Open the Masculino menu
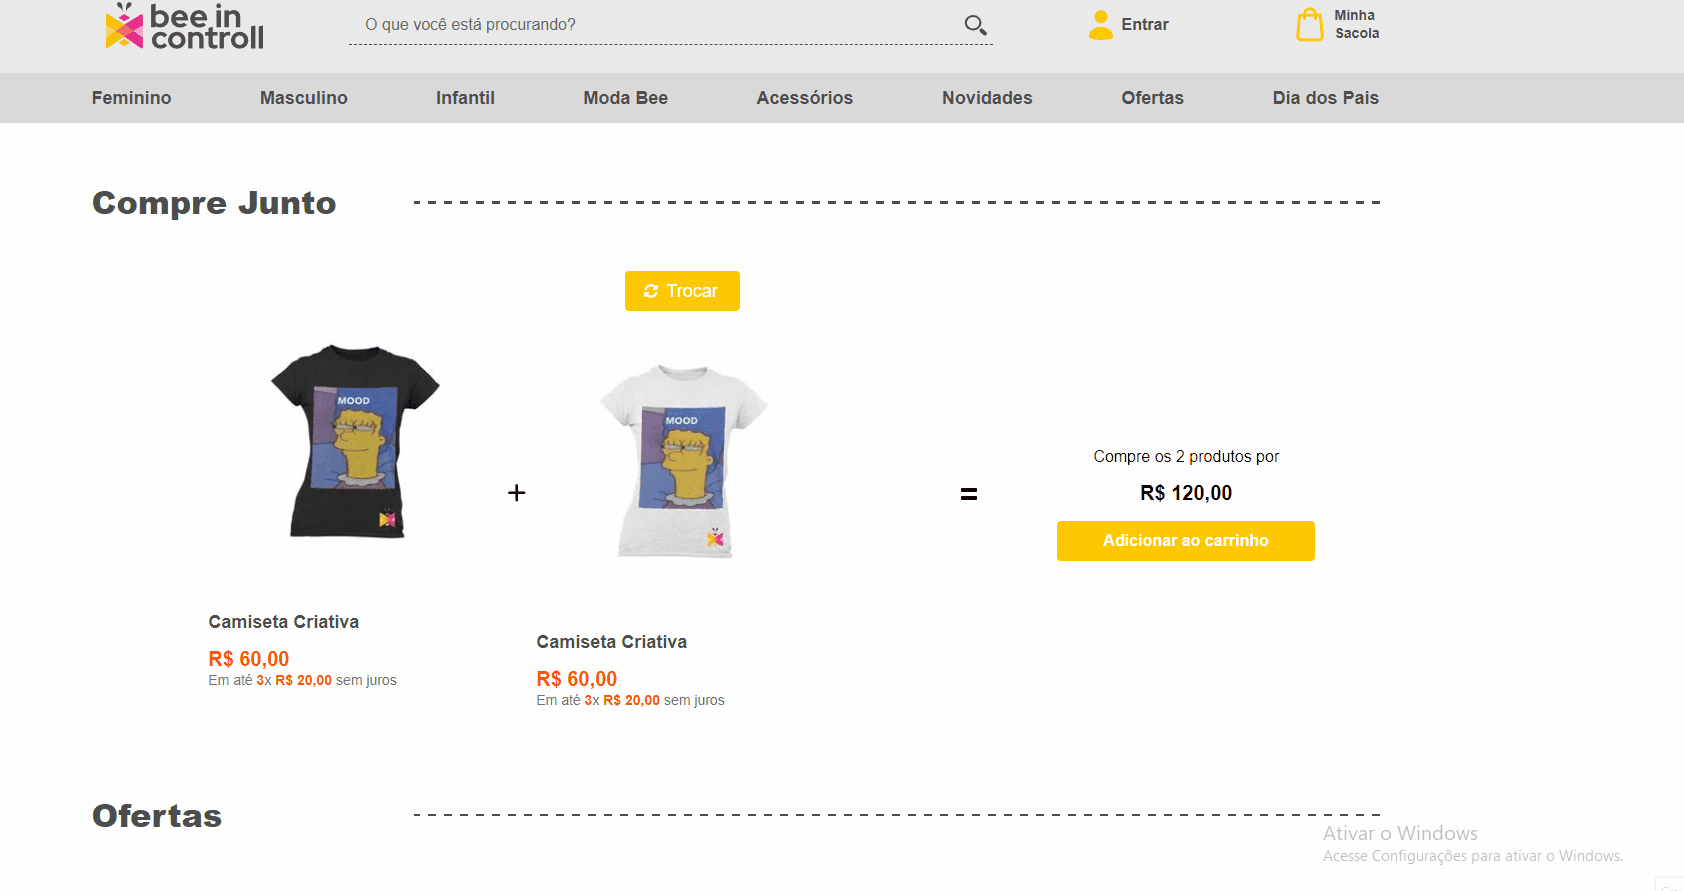 303,98
